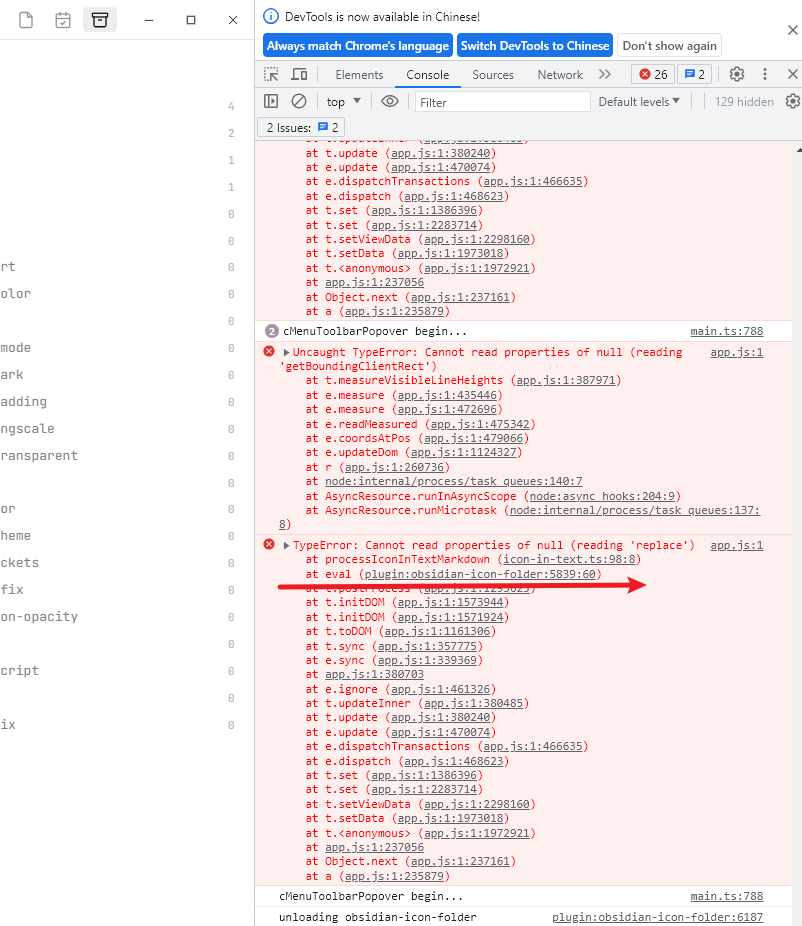Click the Don't show again button
The height and width of the screenshot is (926, 802).
pyautogui.click(x=669, y=45)
